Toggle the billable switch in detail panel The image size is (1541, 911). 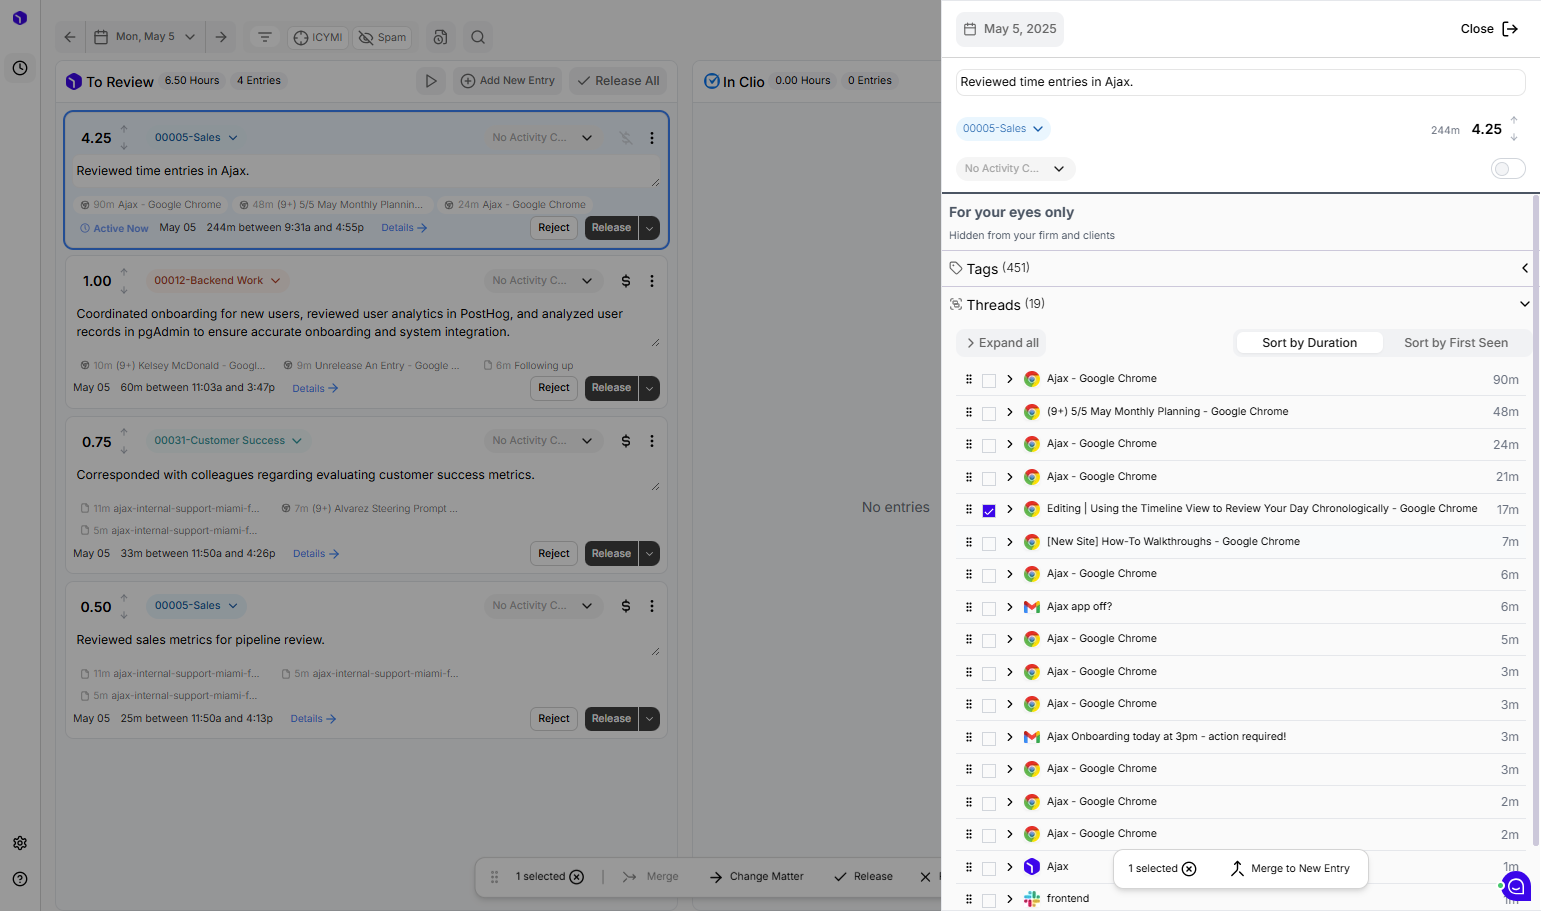pyautogui.click(x=1508, y=169)
